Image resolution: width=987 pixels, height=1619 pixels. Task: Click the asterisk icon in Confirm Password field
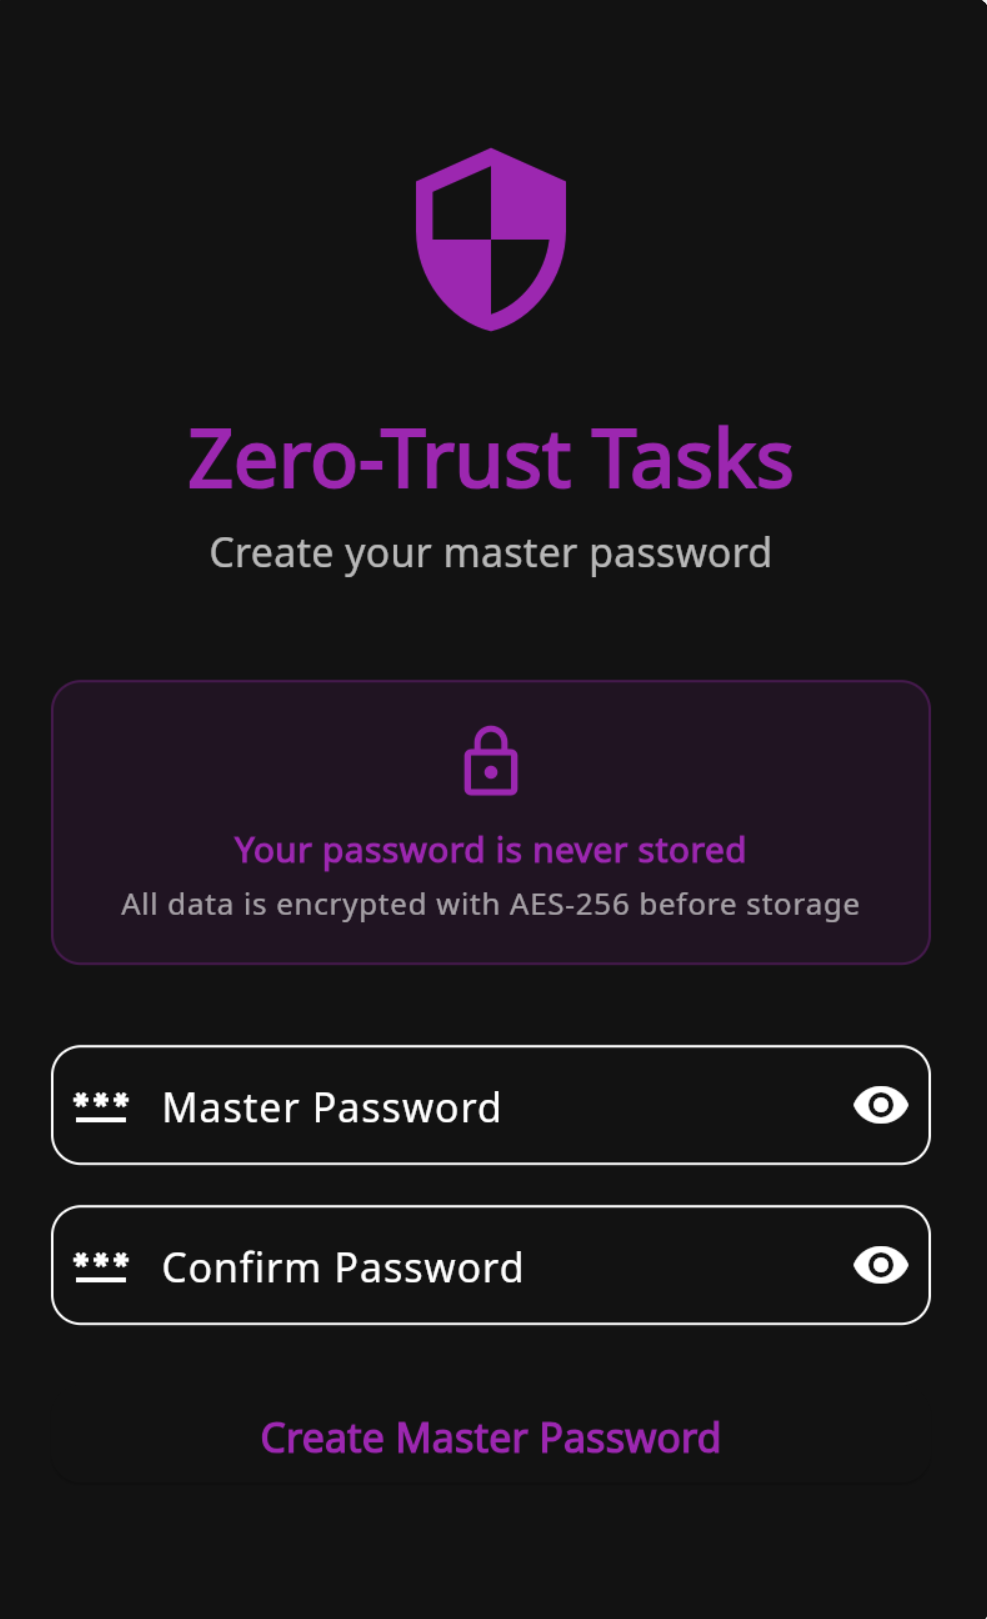coord(101,1266)
